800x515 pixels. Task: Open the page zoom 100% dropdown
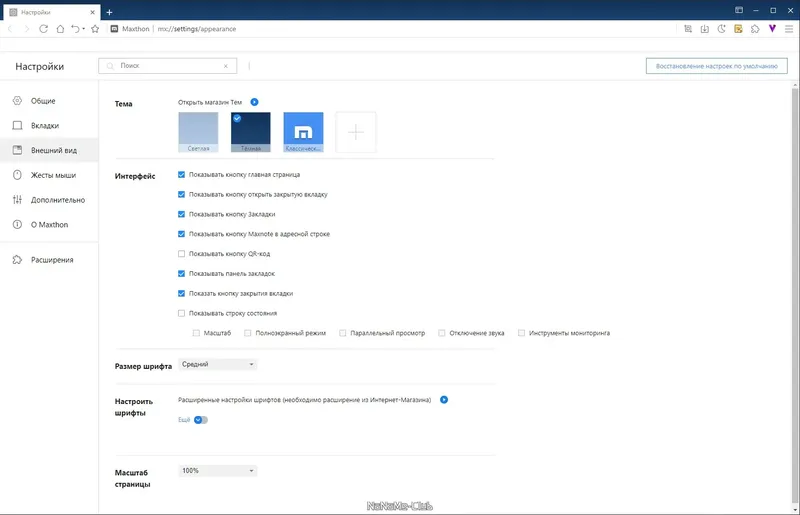[x=217, y=471]
